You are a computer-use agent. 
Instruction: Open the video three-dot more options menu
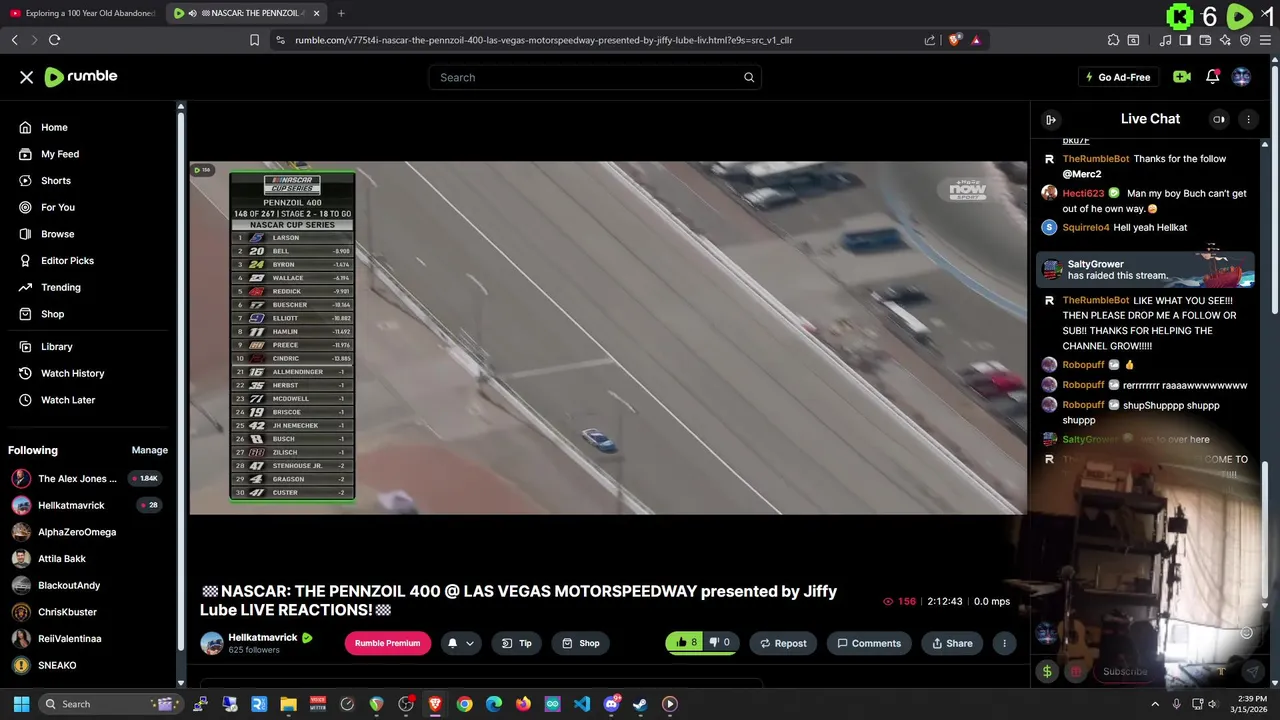pyautogui.click(x=1004, y=643)
